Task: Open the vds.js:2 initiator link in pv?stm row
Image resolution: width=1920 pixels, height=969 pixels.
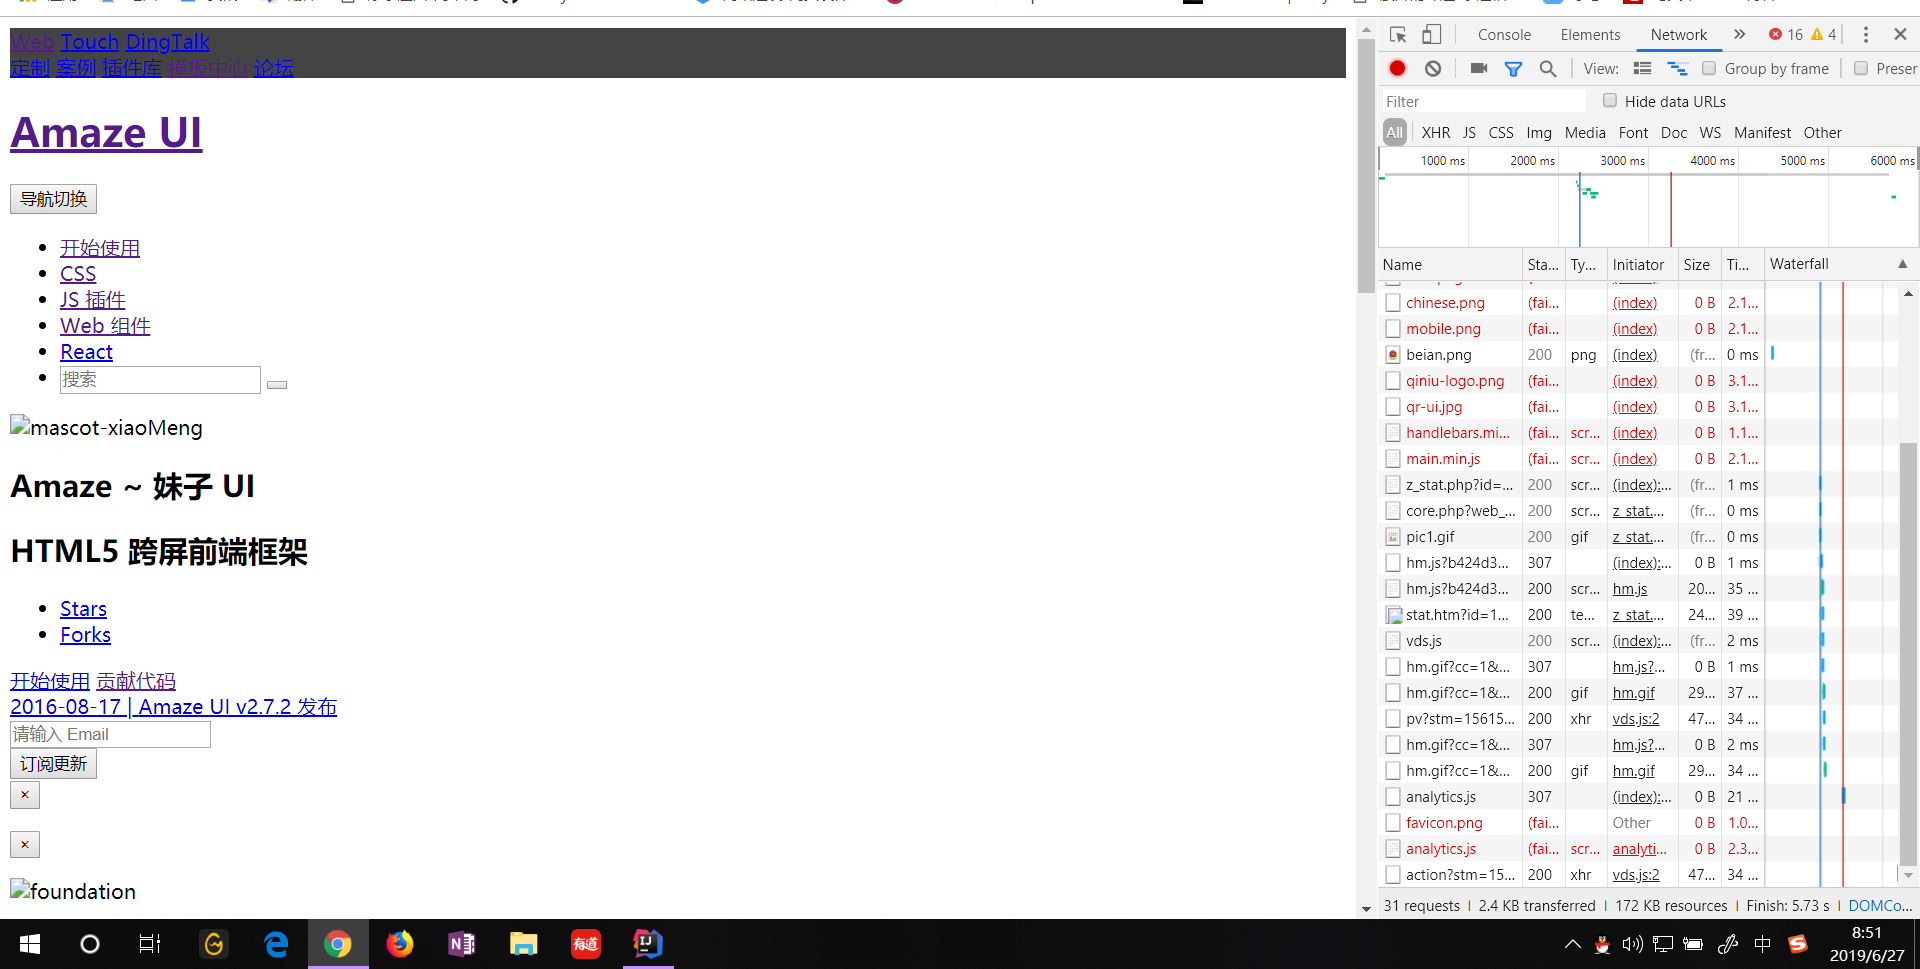Action: [x=1636, y=719]
